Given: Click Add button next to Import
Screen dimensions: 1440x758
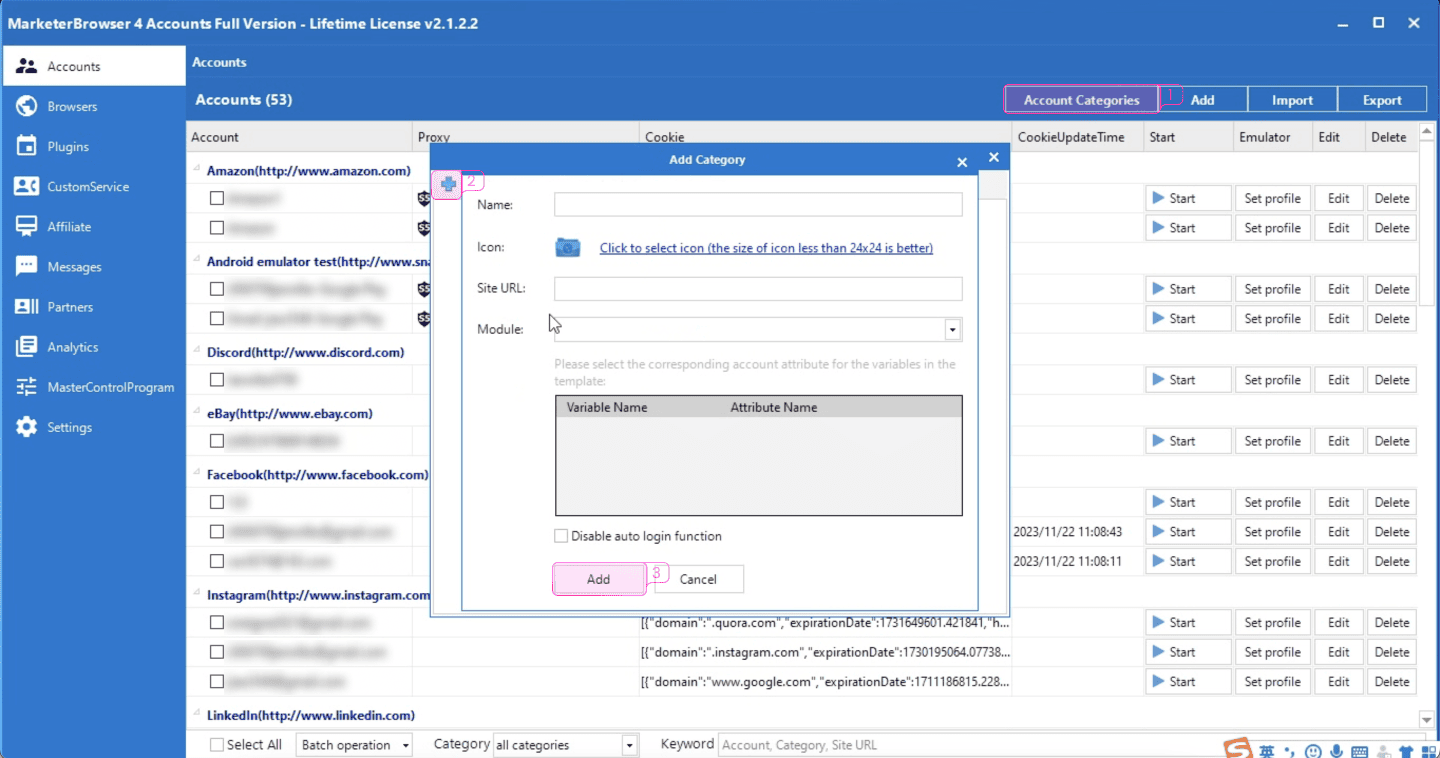Looking at the screenshot, I should point(1202,100).
